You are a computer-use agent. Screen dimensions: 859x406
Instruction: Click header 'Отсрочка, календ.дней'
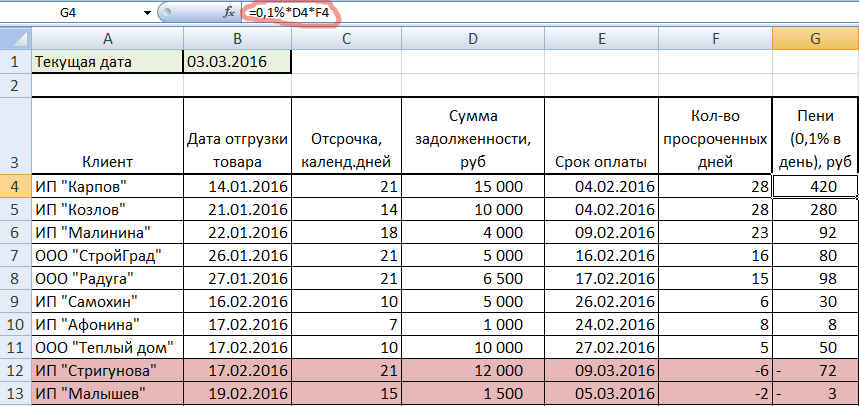point(346,135)
